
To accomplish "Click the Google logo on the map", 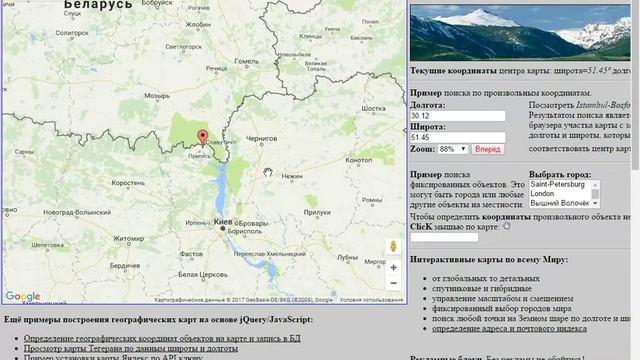I will coord(23,296).
